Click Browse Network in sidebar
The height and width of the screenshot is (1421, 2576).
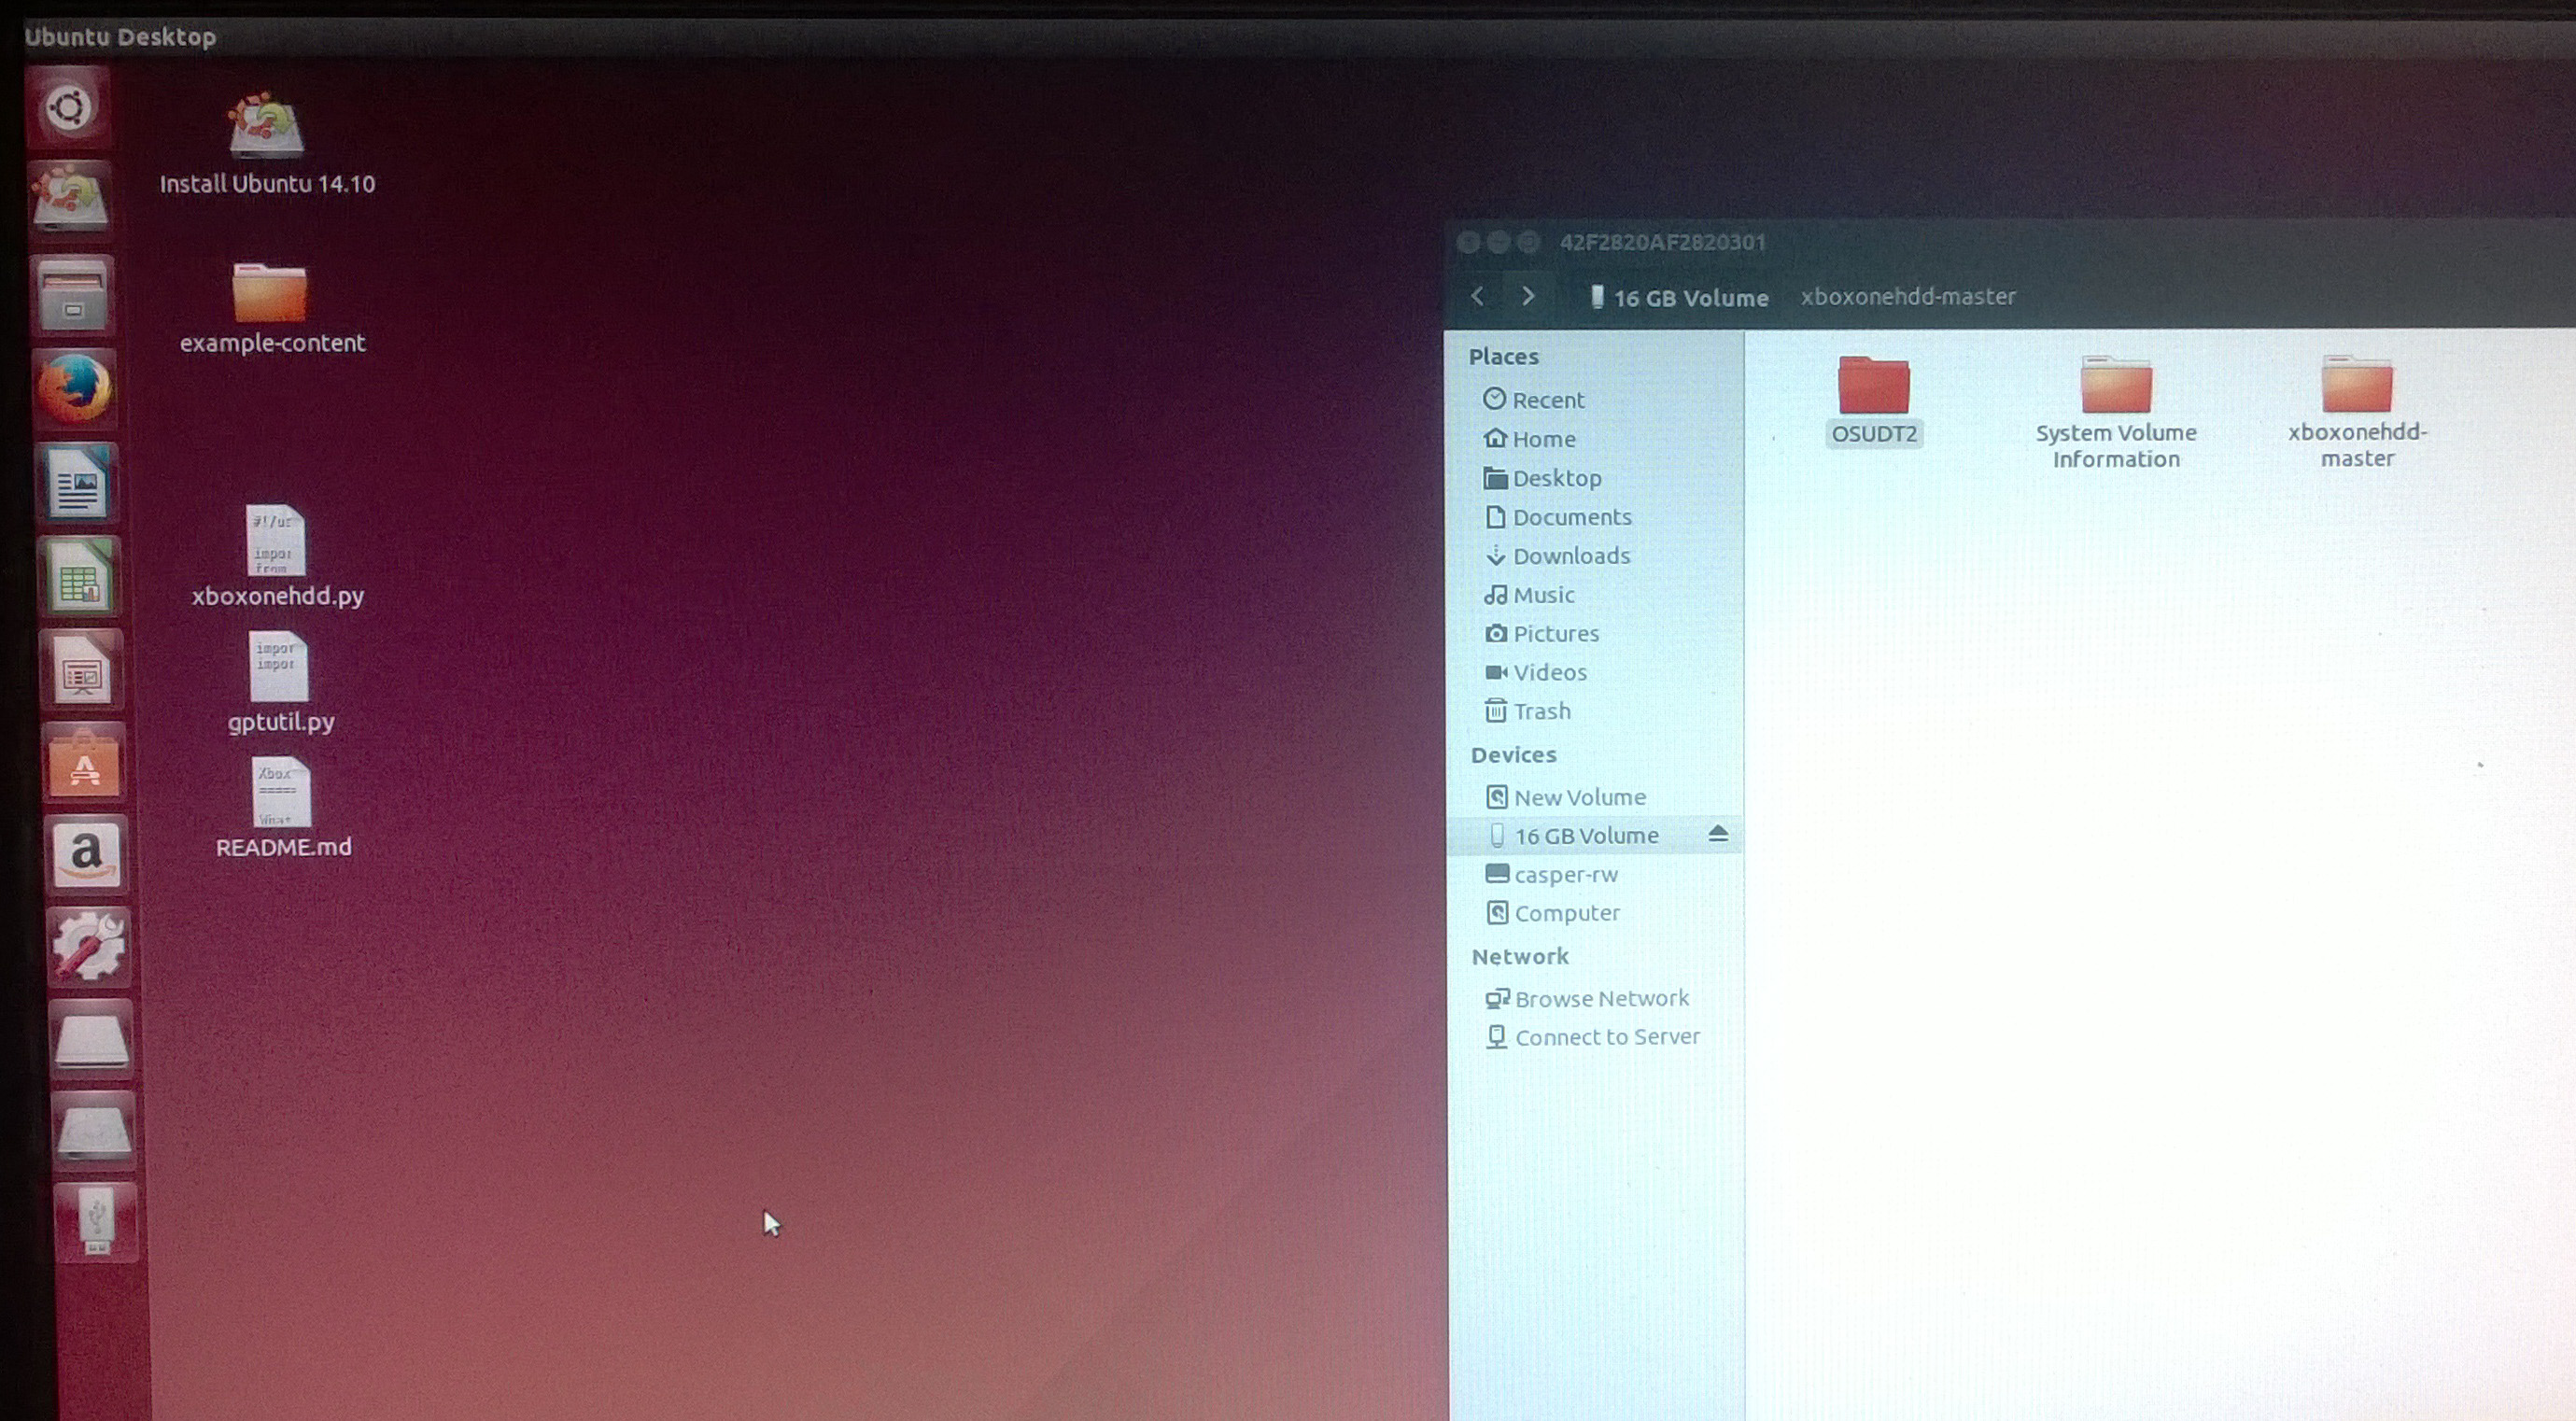pyautogui.click(x=1601, y=998)
